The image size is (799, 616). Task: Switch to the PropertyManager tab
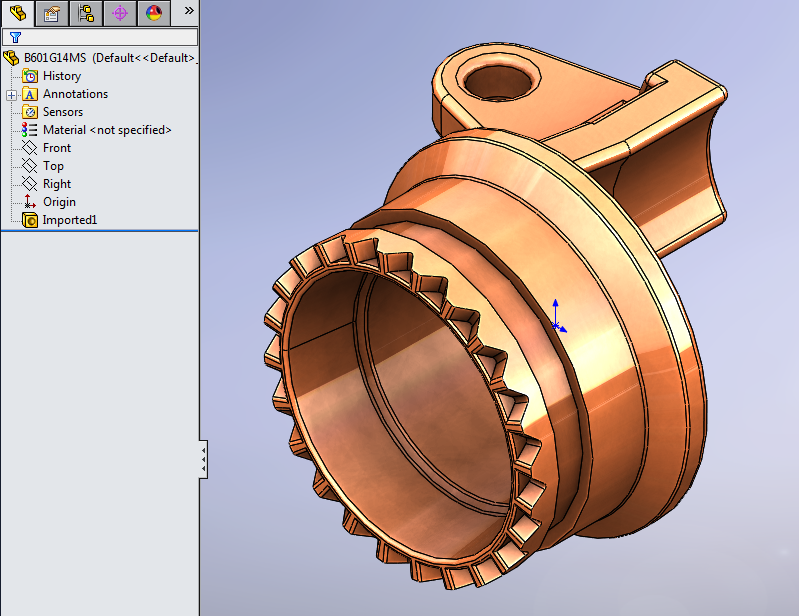pyautogui.click(x=51, y=13)
